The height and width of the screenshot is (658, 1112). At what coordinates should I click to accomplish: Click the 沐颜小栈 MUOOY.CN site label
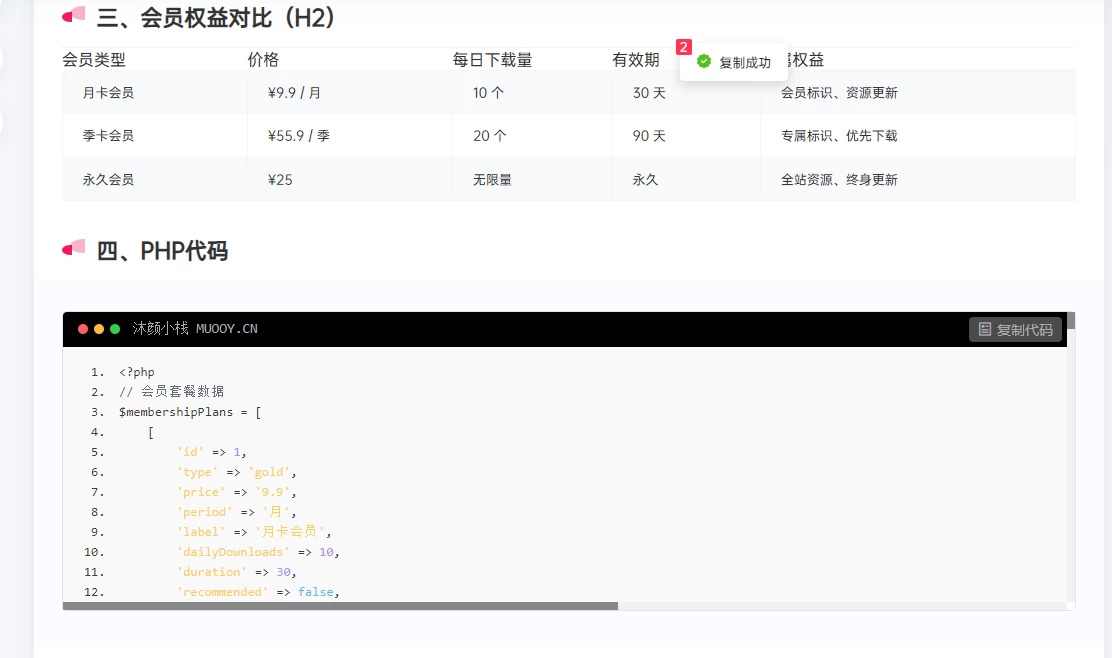pos(197,328)
